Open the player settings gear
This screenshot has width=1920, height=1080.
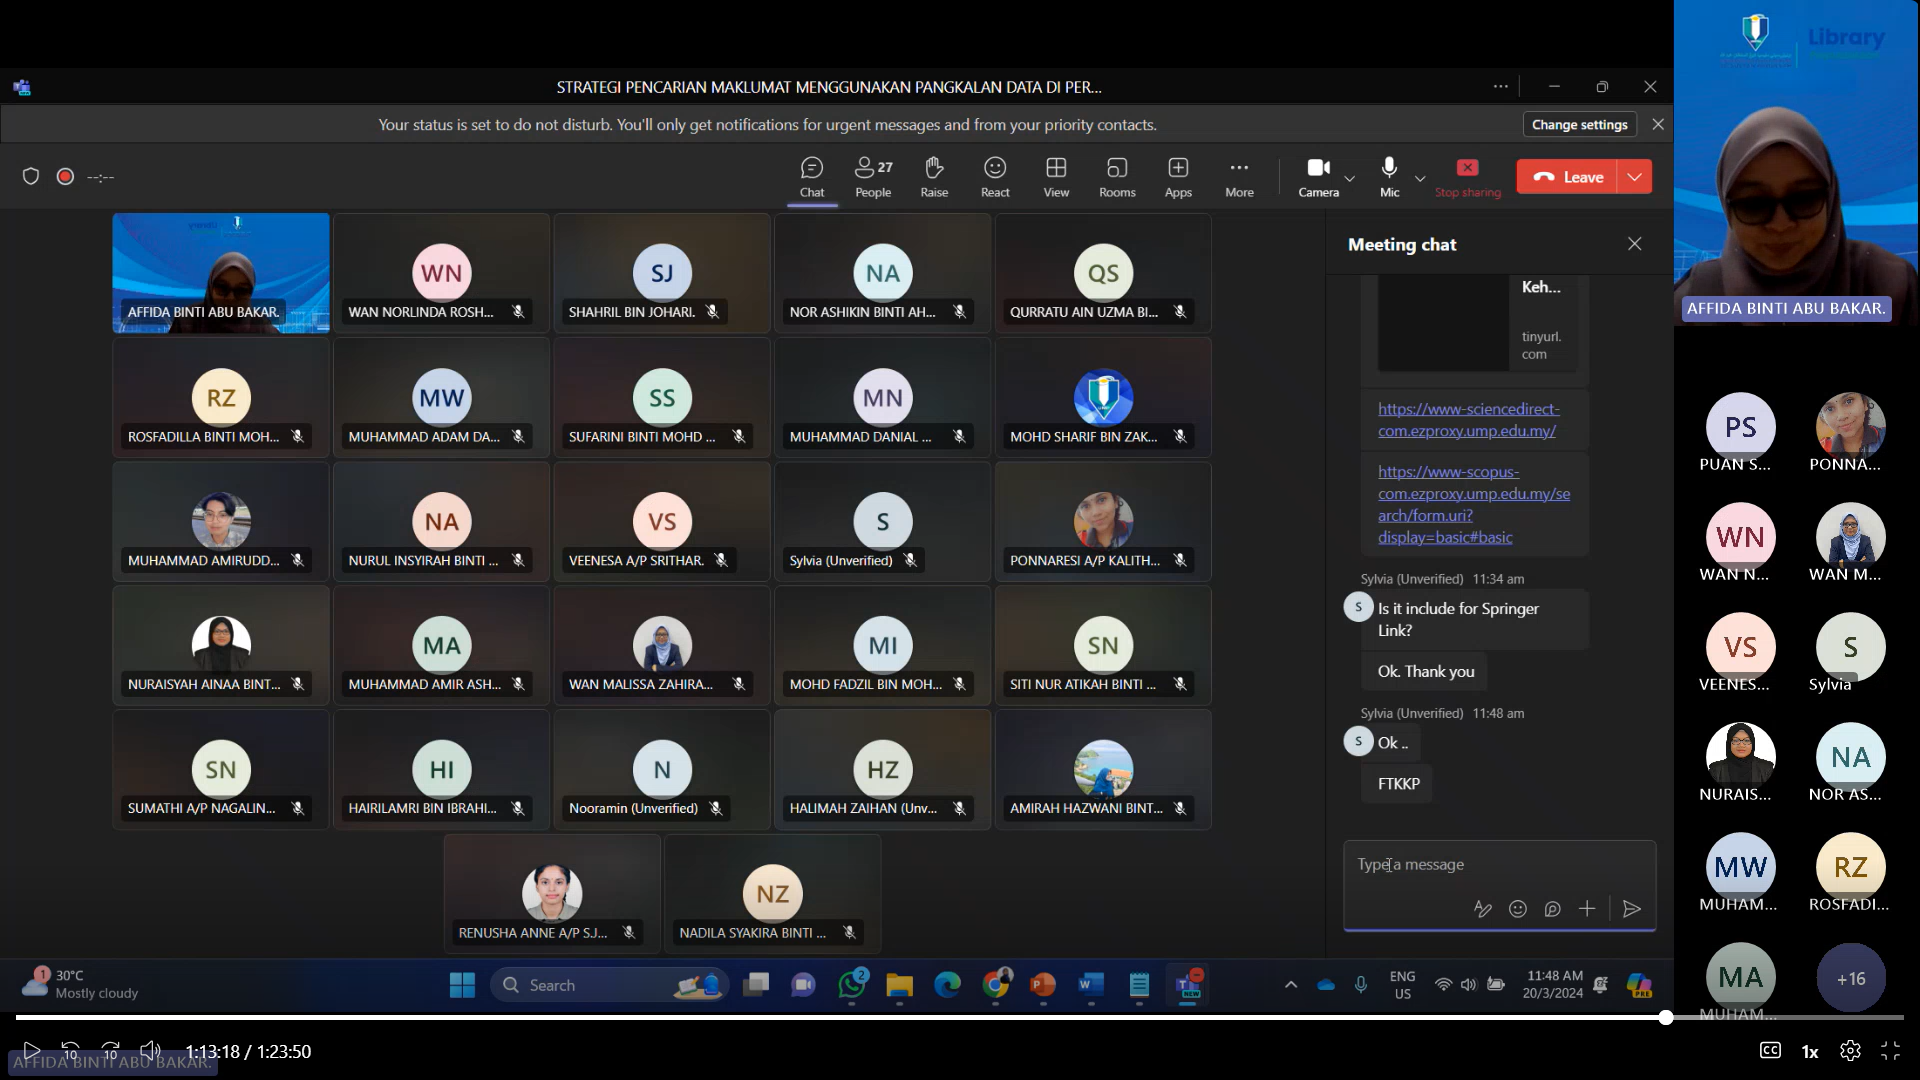point(1850,1051)
